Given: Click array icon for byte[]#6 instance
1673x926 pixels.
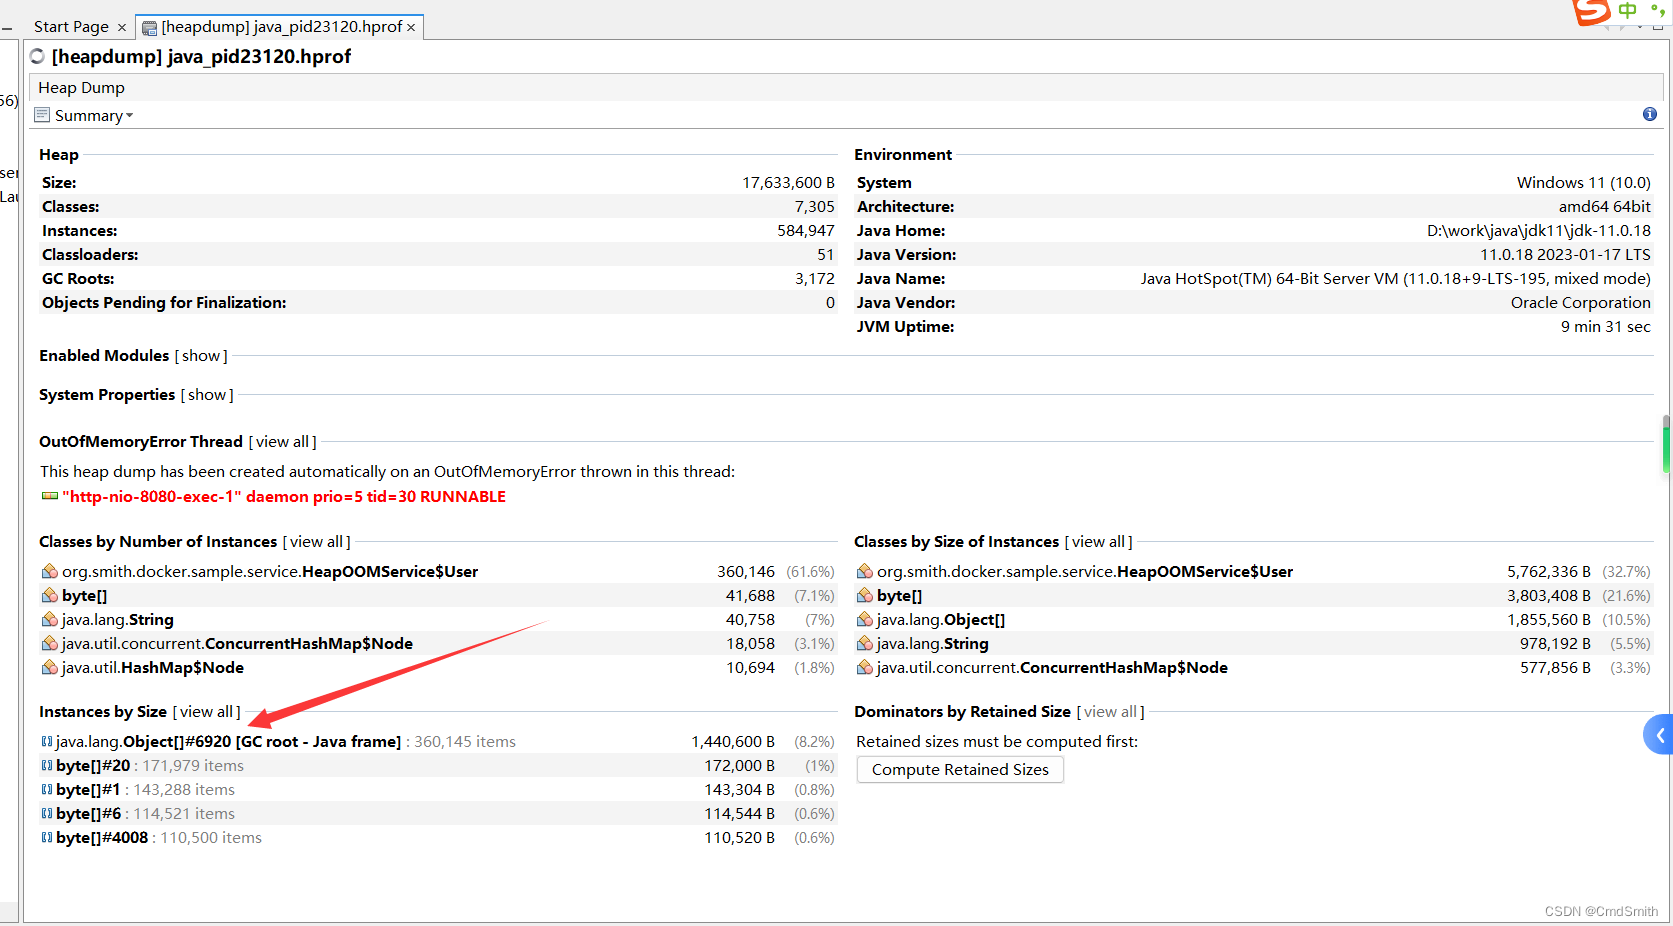Looking at the screenshot, I should click(47, 813).
